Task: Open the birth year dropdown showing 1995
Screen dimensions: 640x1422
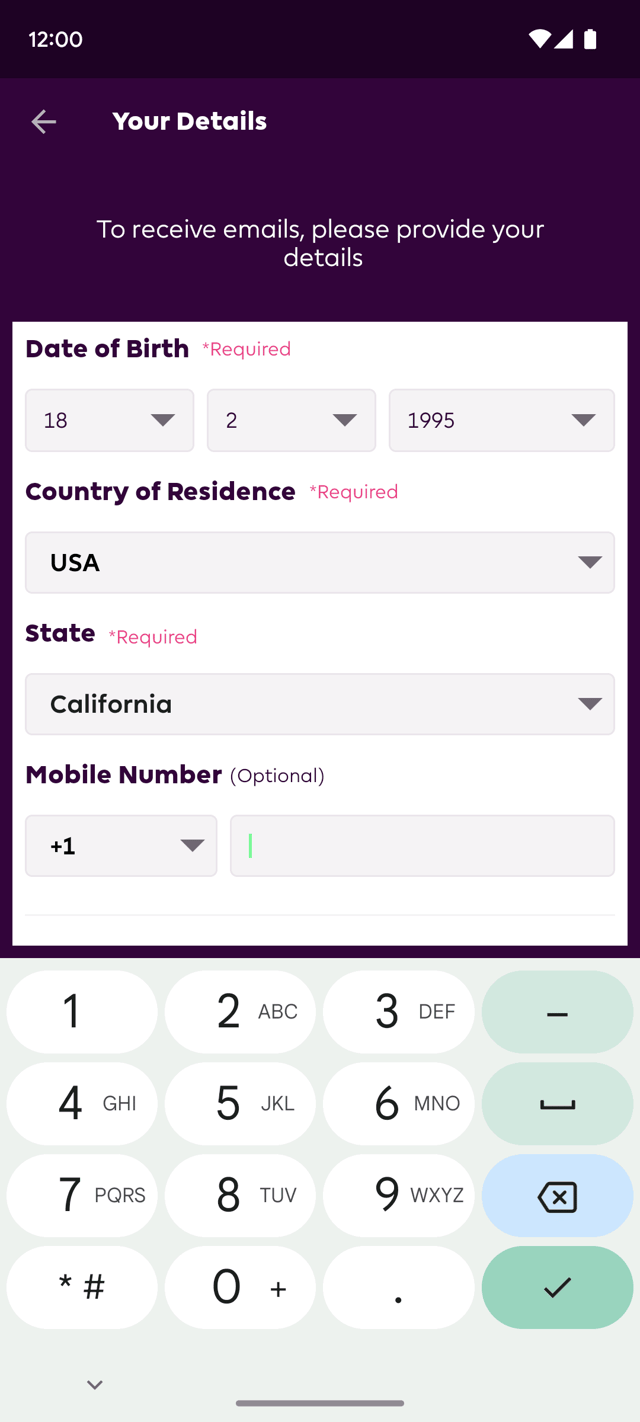Action: pos(502,420)
